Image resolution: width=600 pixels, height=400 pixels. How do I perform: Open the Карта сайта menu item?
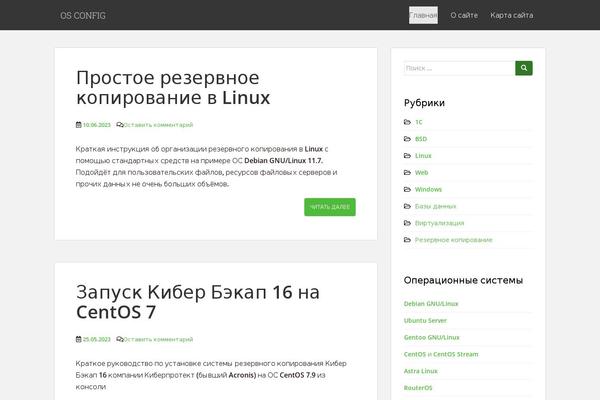512,15
